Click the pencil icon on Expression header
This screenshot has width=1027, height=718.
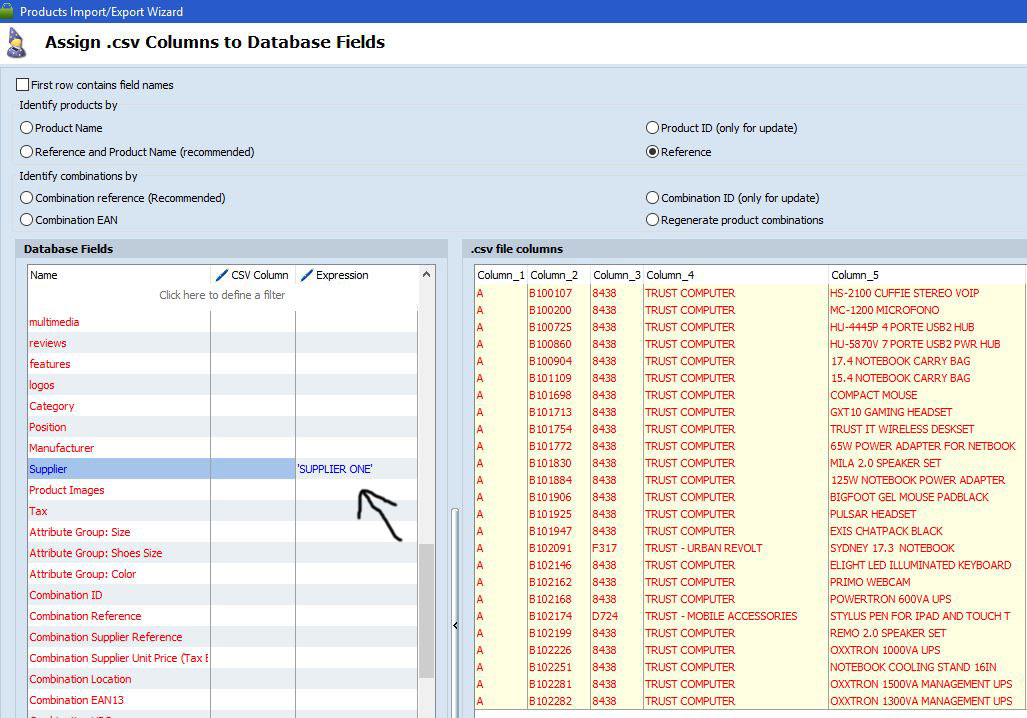[307, 275]
